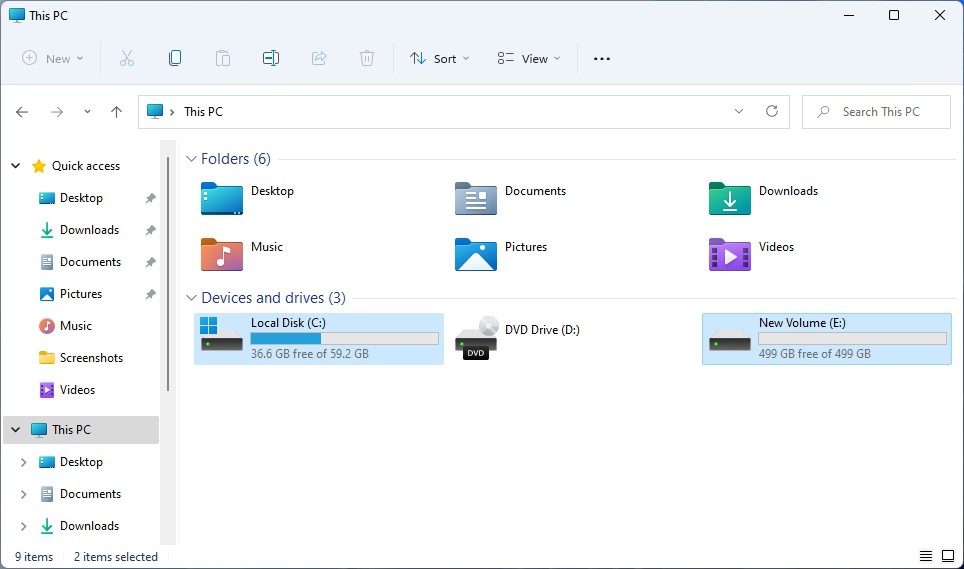Collapse the Devices and drives (3) group
964x569 pixels.
point(191,298)
